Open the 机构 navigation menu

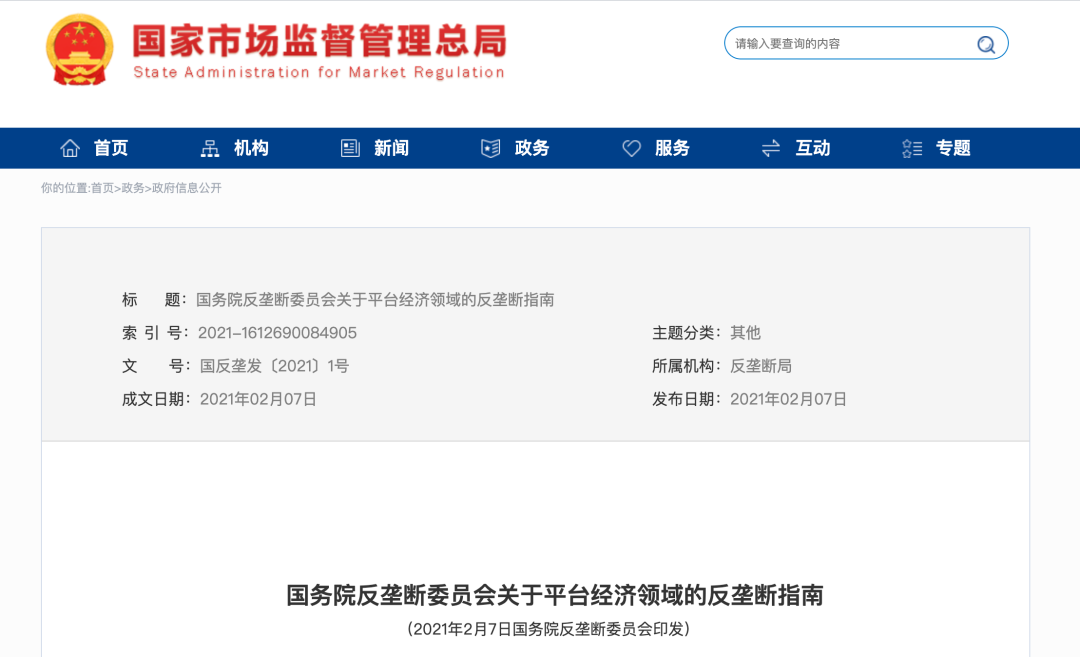pos(251,148)
